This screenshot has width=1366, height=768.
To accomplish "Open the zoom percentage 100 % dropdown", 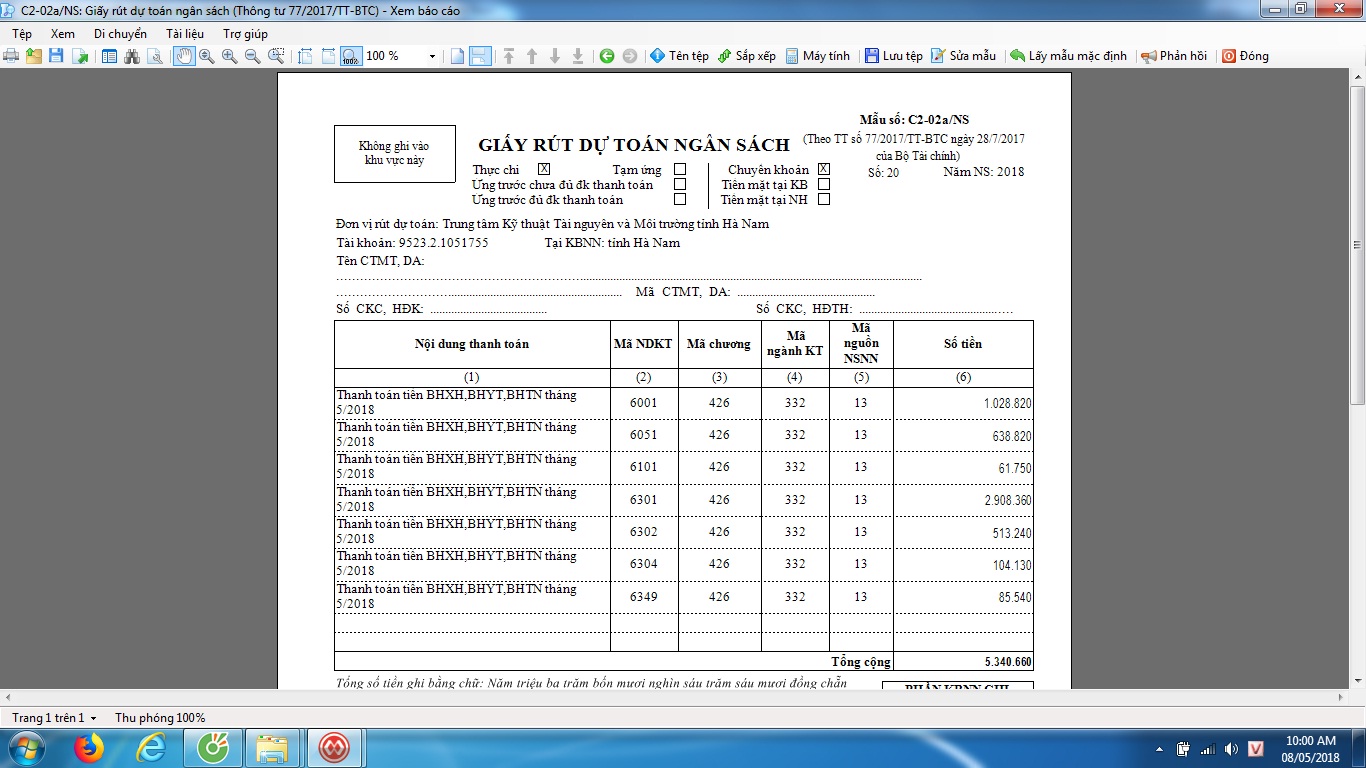I will tap(432, 56).
